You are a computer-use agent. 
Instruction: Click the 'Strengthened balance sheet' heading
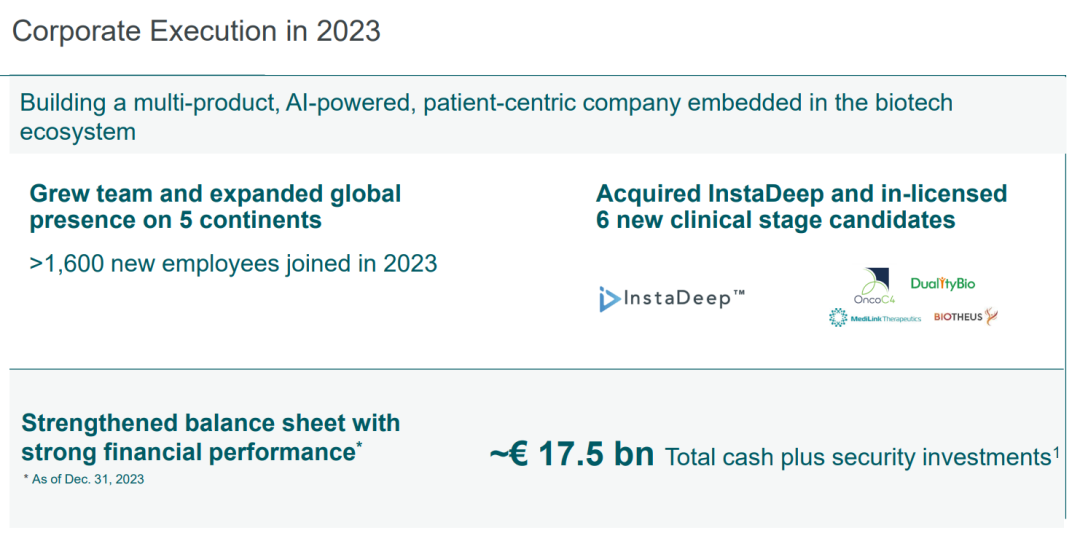[x=210, y=423]
